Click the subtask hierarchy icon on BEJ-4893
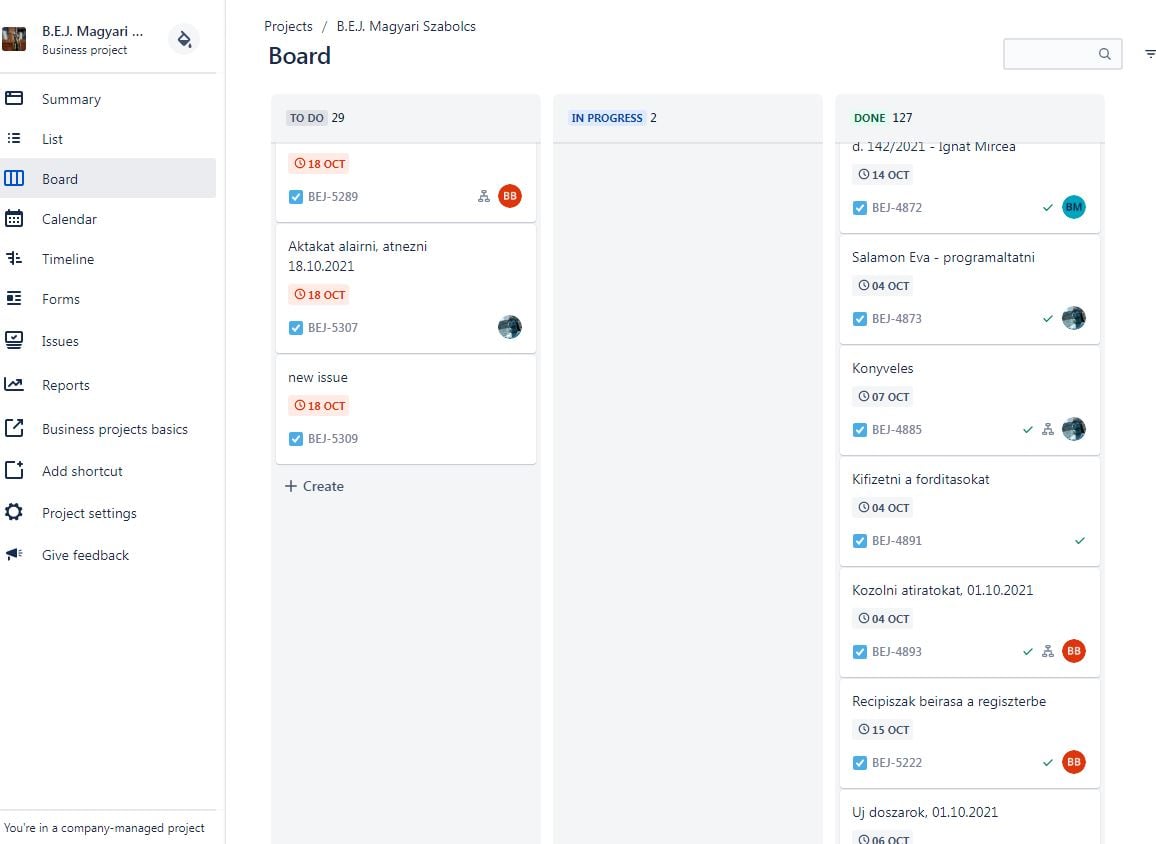 [1048, 651]
